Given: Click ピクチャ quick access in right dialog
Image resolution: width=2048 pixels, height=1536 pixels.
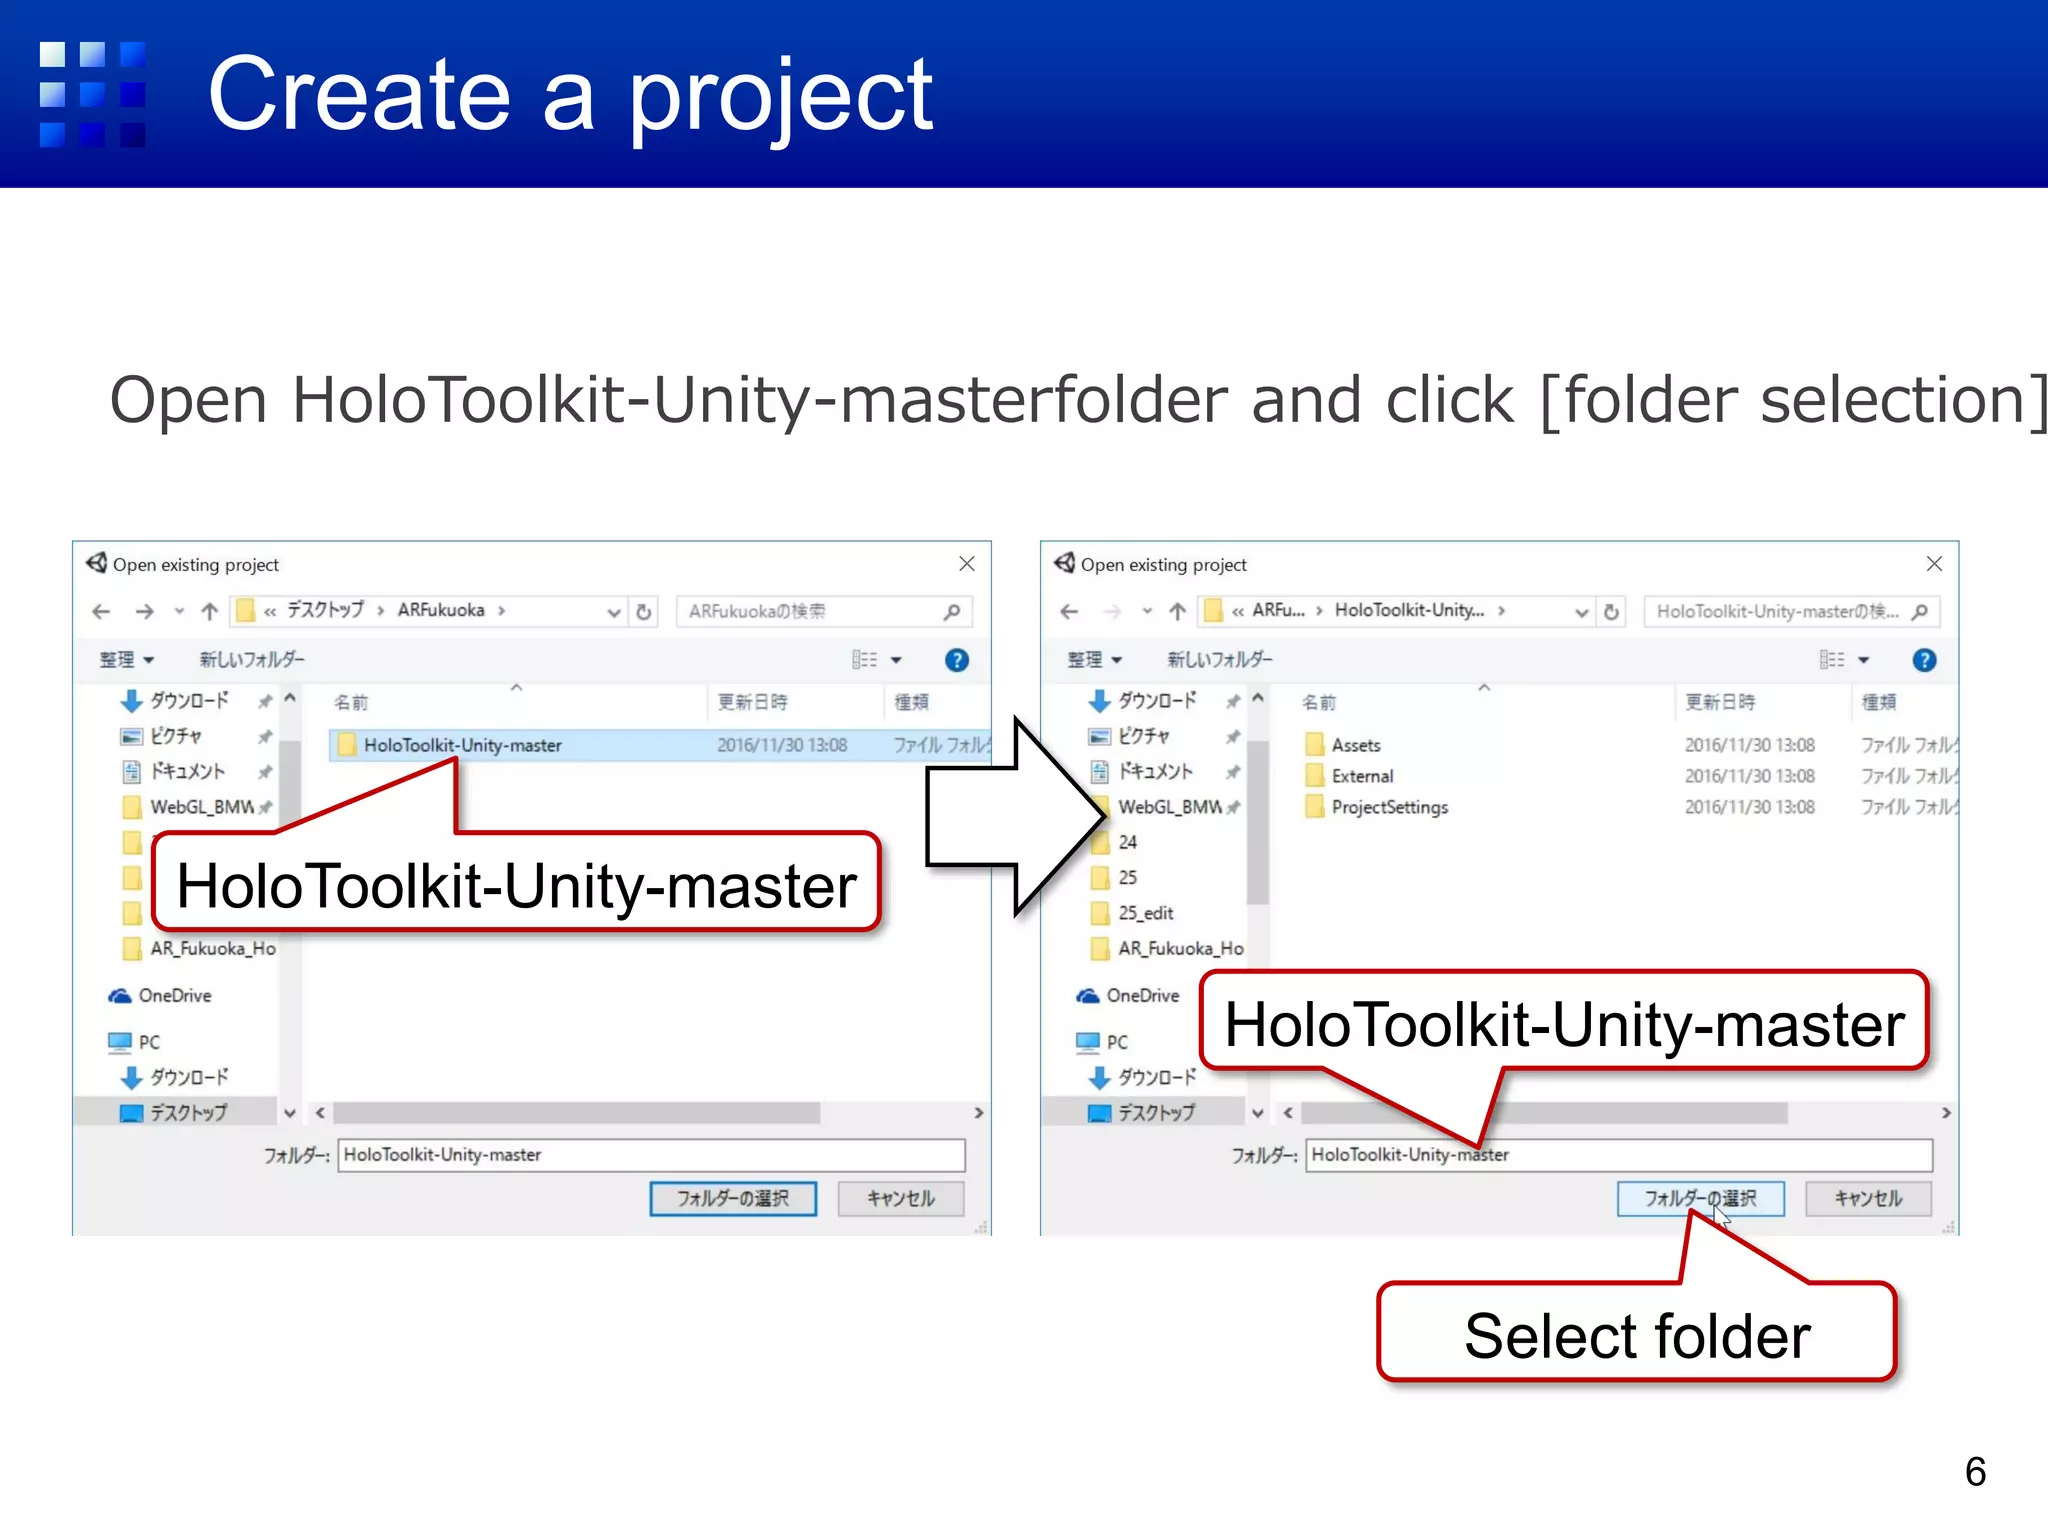Looking at the screenshot, I should pyautogui.click(x=1144, y=736).
